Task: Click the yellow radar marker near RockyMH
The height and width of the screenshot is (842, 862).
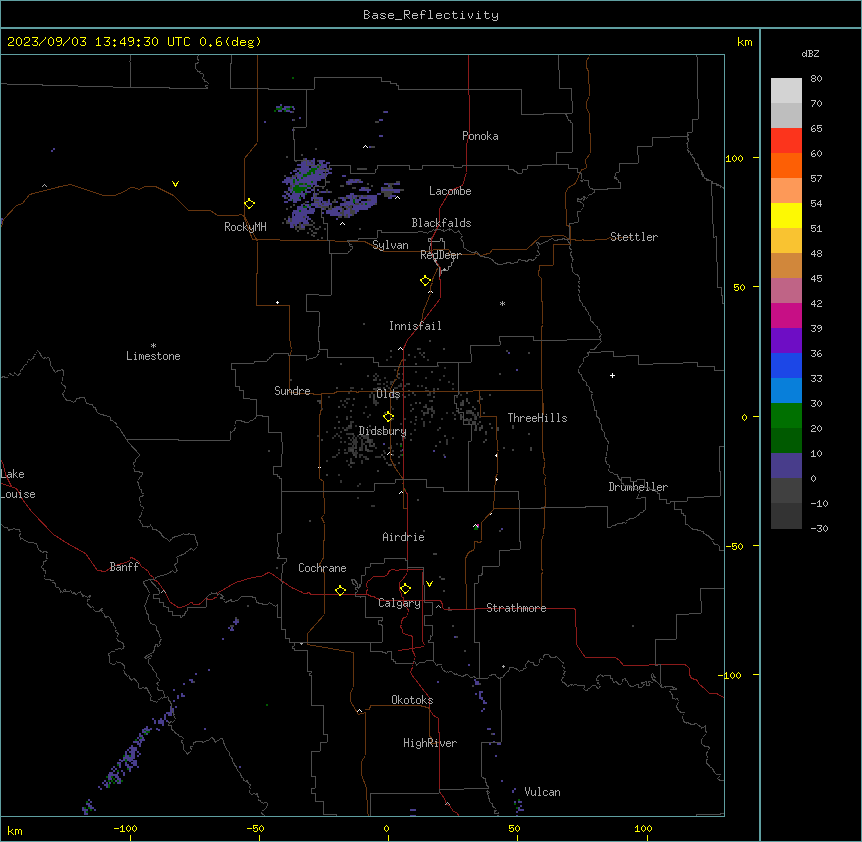Action: pos(250,204)
